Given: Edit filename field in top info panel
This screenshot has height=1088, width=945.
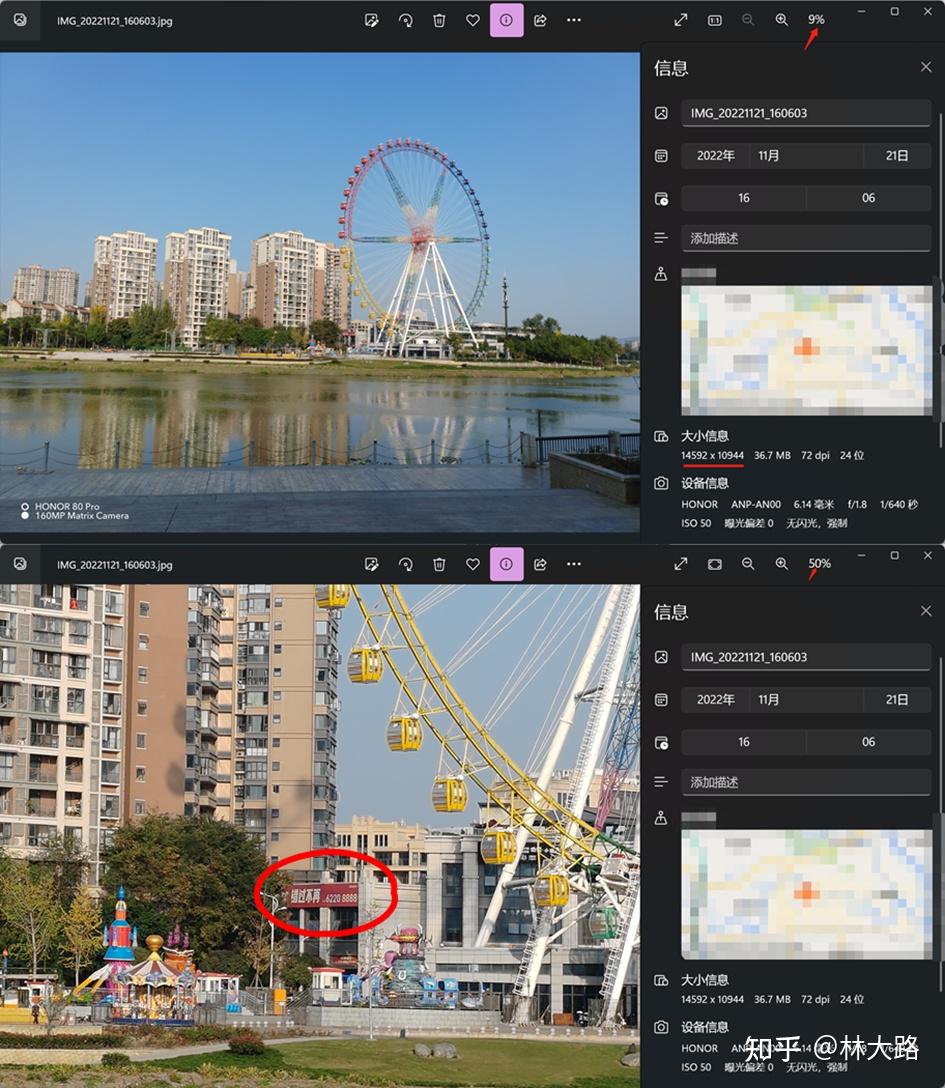Looking at the screenshot, I should 806,113.
